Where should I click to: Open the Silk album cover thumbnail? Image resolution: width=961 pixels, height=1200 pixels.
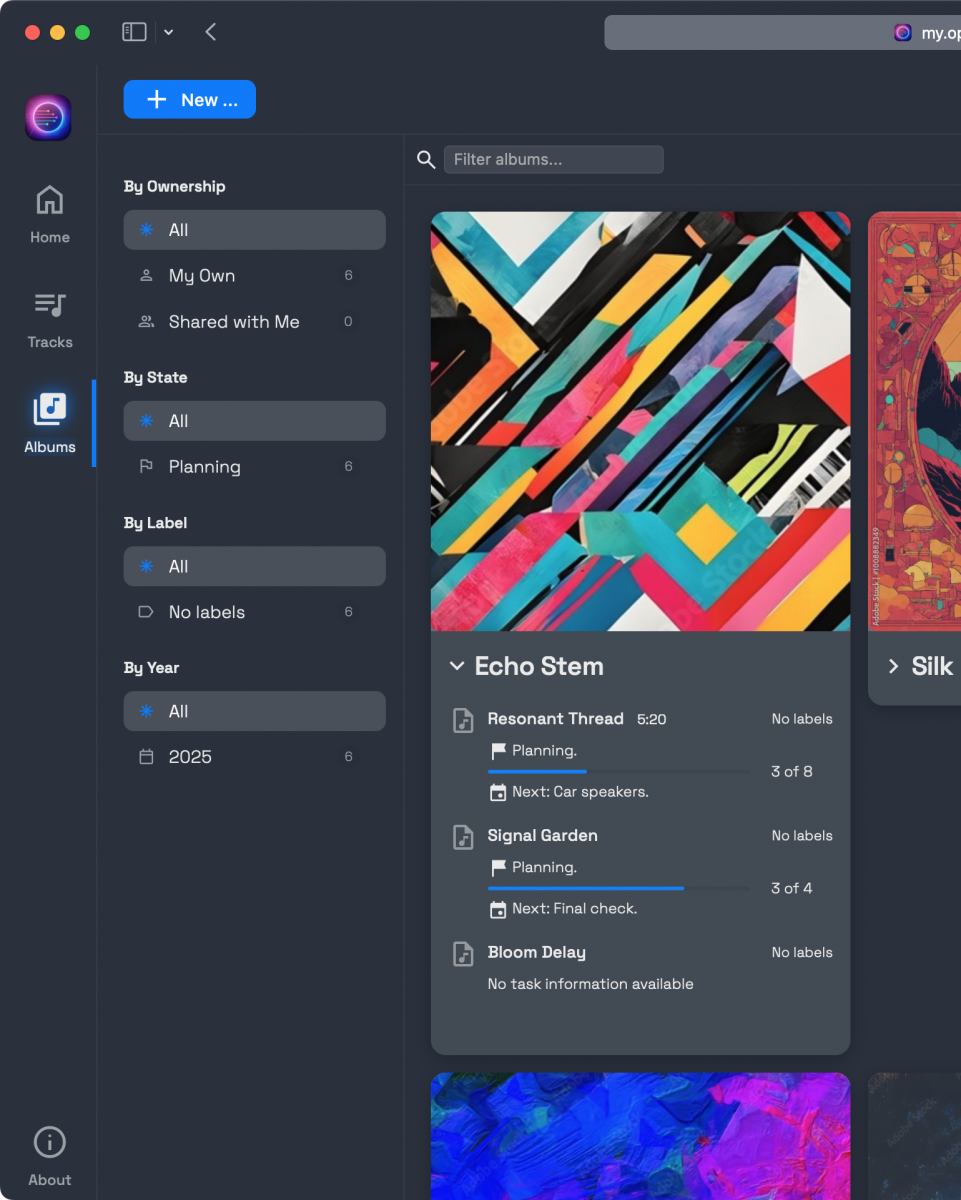pos(914,421)
